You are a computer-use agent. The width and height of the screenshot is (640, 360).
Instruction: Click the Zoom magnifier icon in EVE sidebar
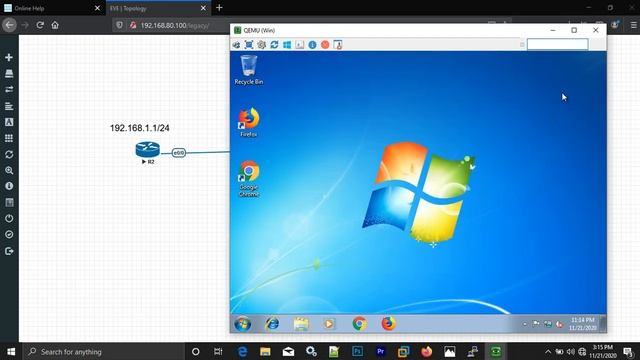pos(9,170)
